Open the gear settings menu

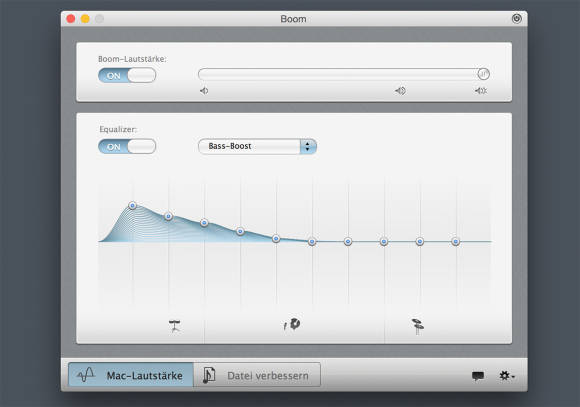coord(506,376)
